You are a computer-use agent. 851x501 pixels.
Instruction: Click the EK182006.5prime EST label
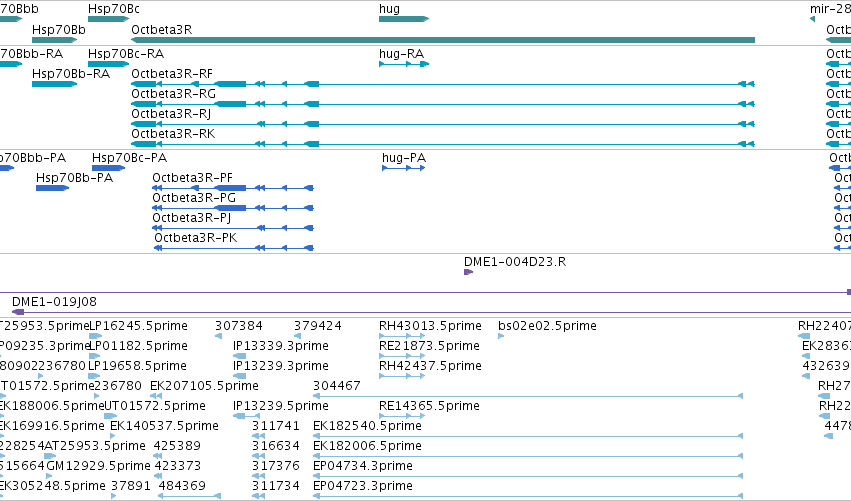click(x=367, y=446)
